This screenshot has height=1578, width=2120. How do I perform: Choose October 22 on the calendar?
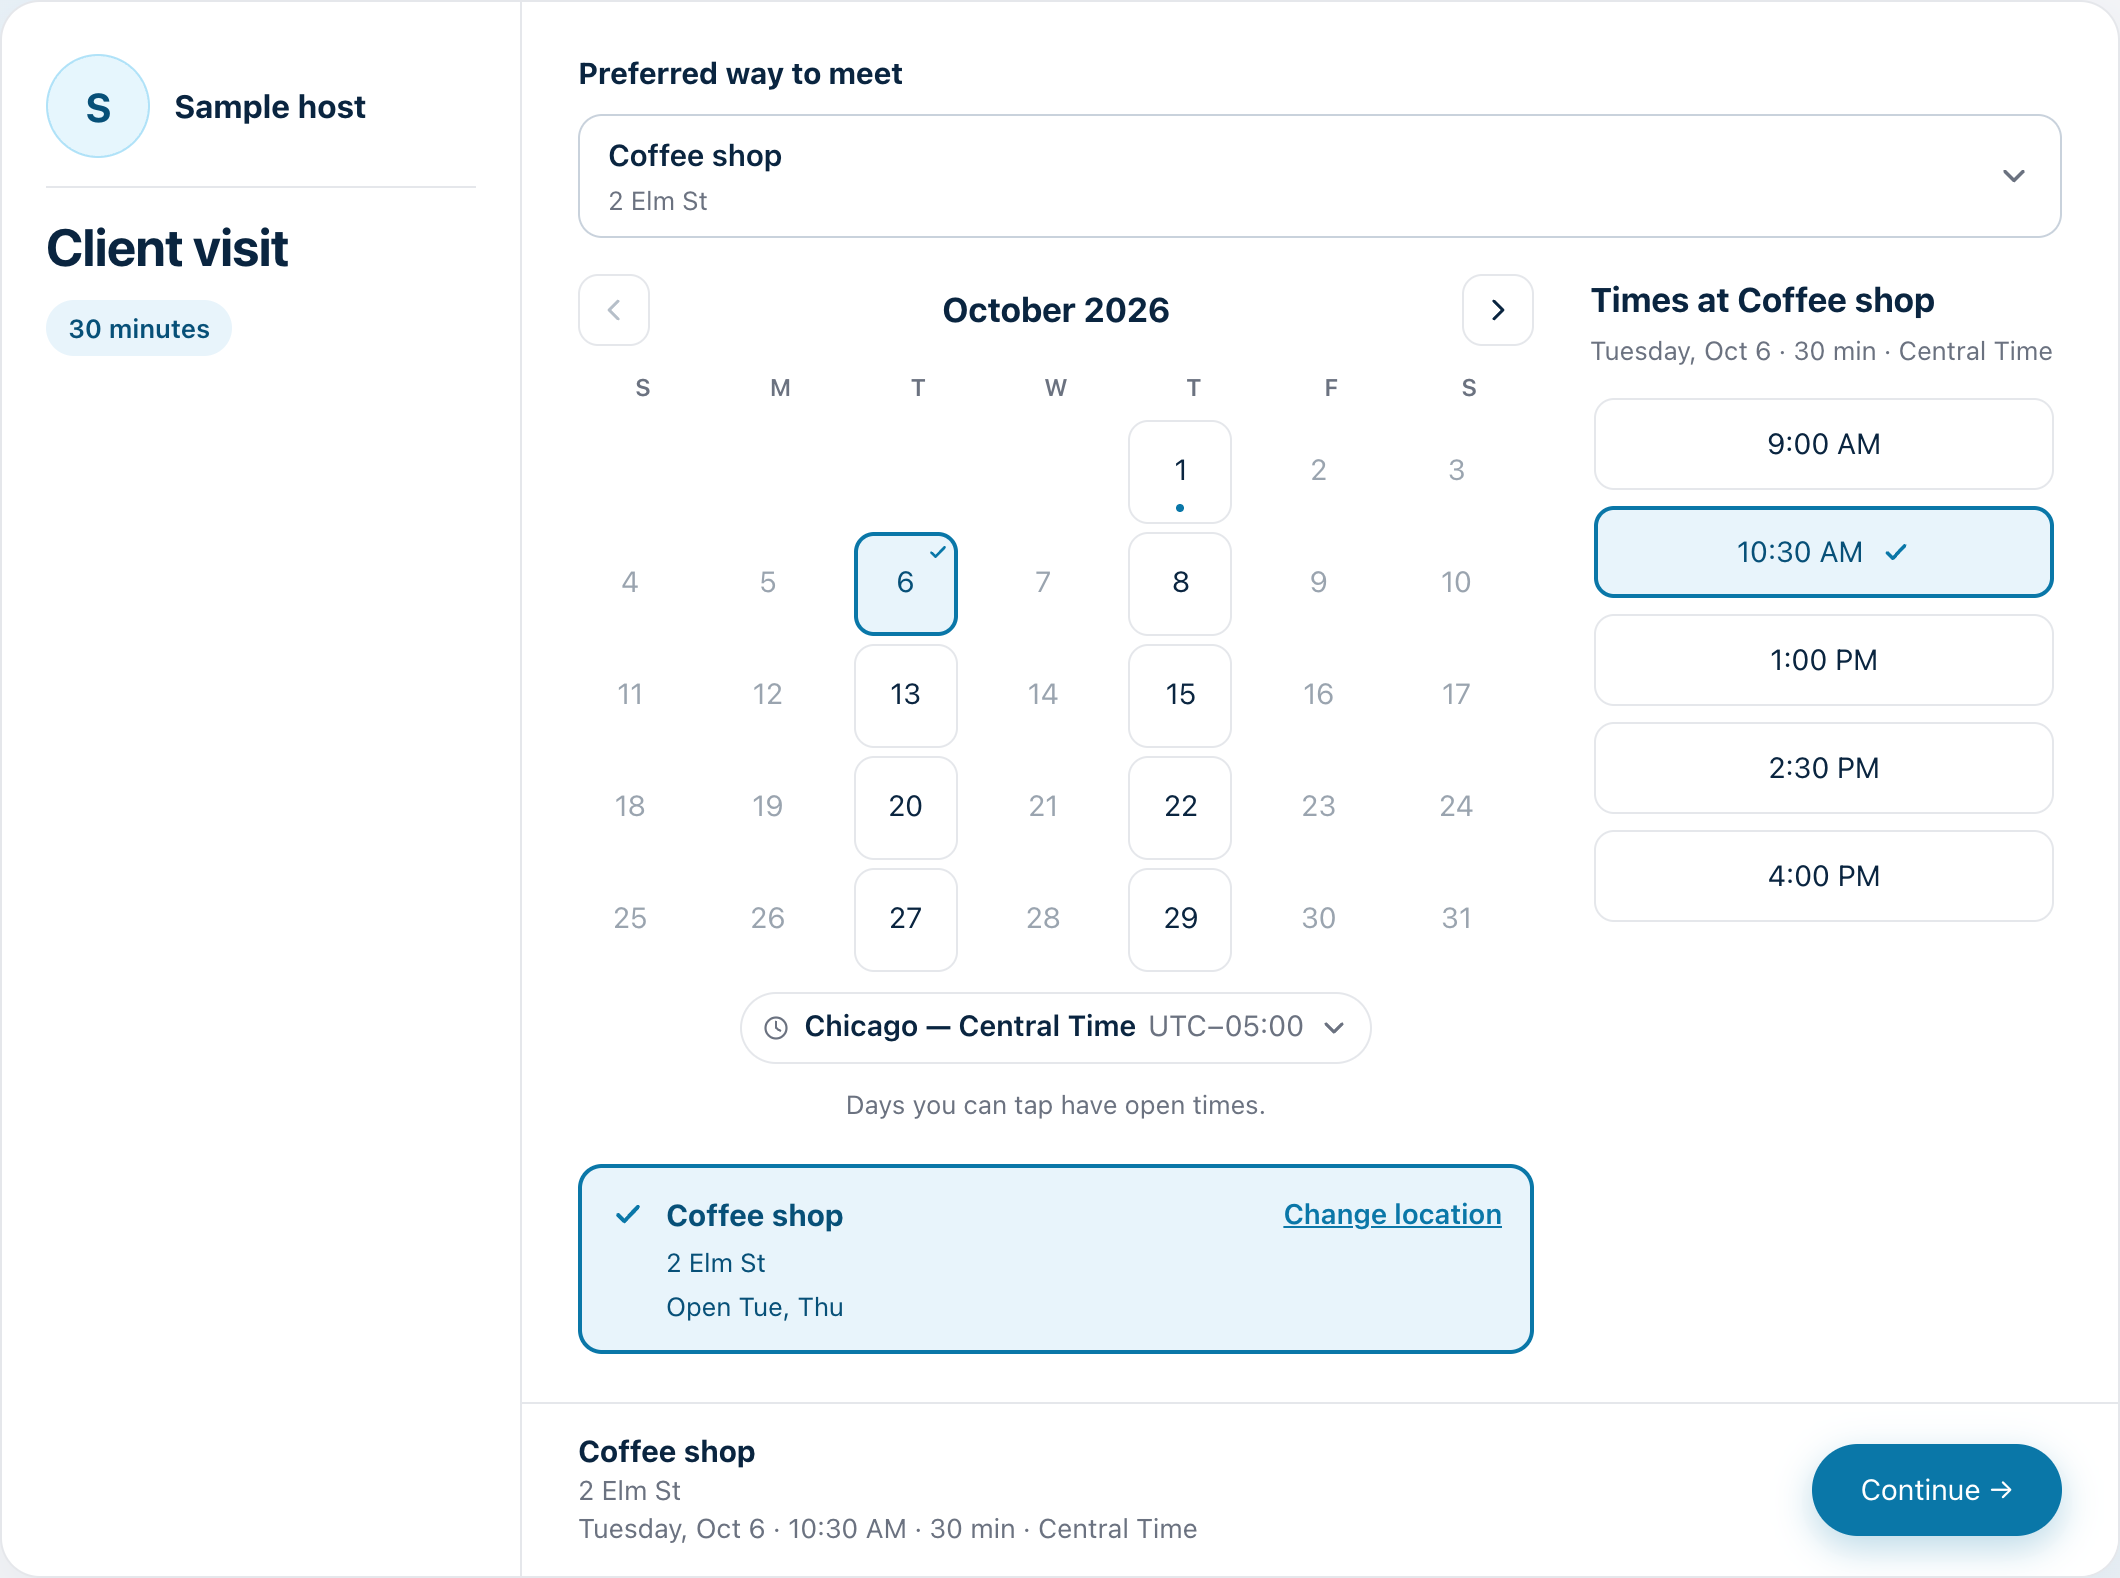pyautogui.click(x=1180, y=808)
